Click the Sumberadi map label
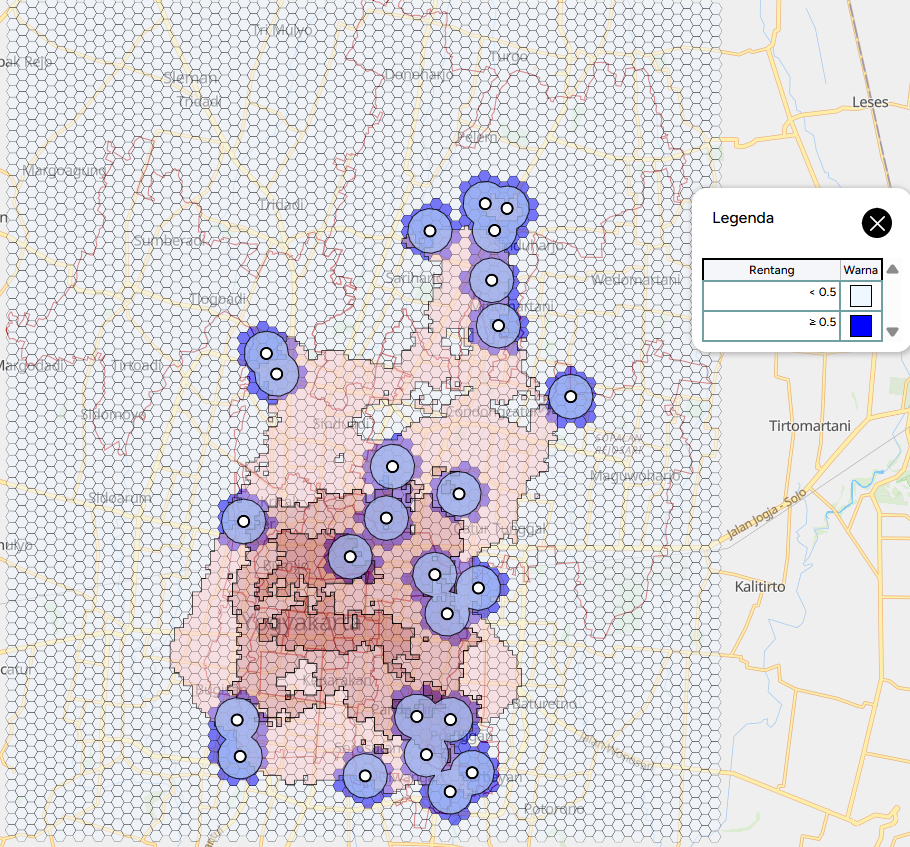Screen dimensions: 910x847 [168, 240]
